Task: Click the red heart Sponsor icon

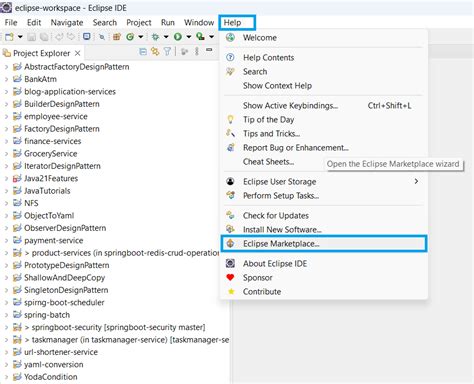Action: pos(230,277)
